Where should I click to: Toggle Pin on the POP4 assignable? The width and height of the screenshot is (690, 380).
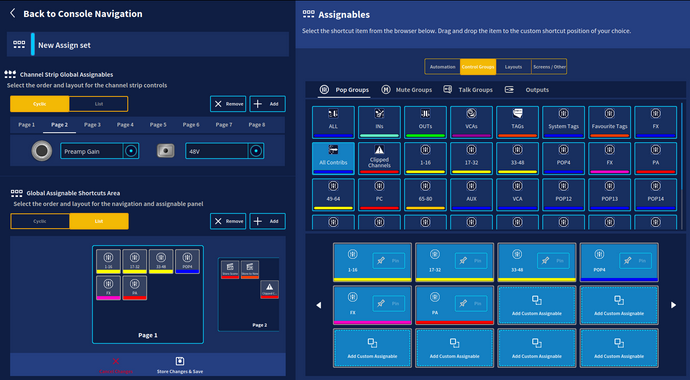click(635, 261)
